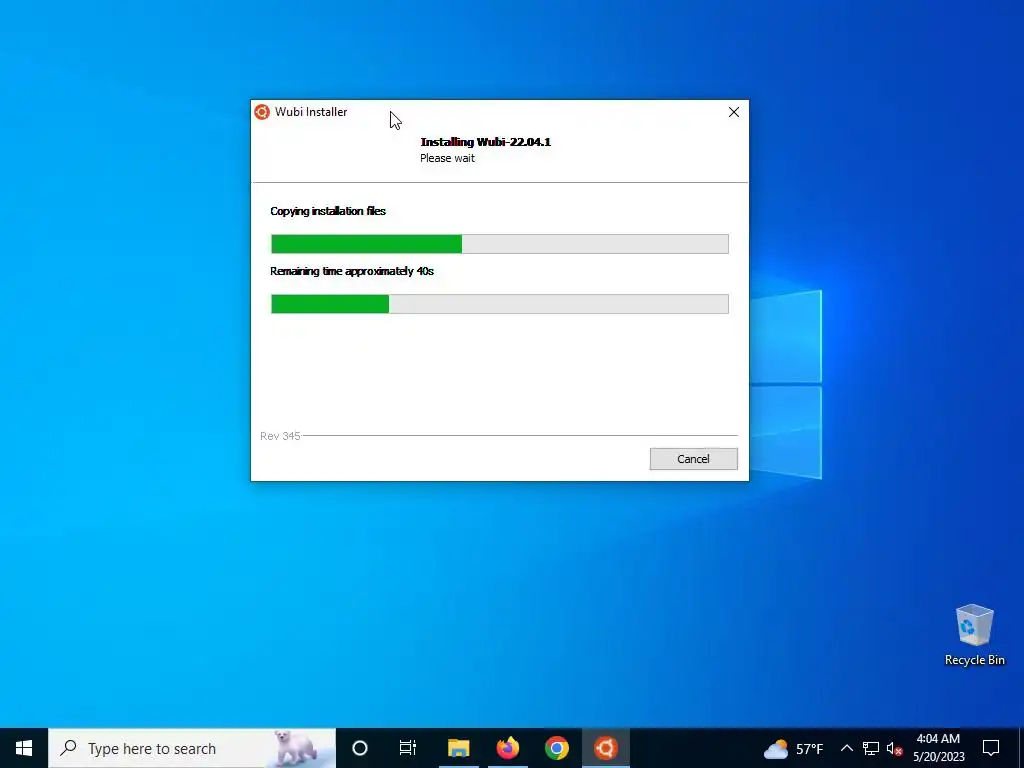The width and height of the screenshot is (1024, 768).
Task: Cancel the Wubi installation
Action: click(693, 458)
